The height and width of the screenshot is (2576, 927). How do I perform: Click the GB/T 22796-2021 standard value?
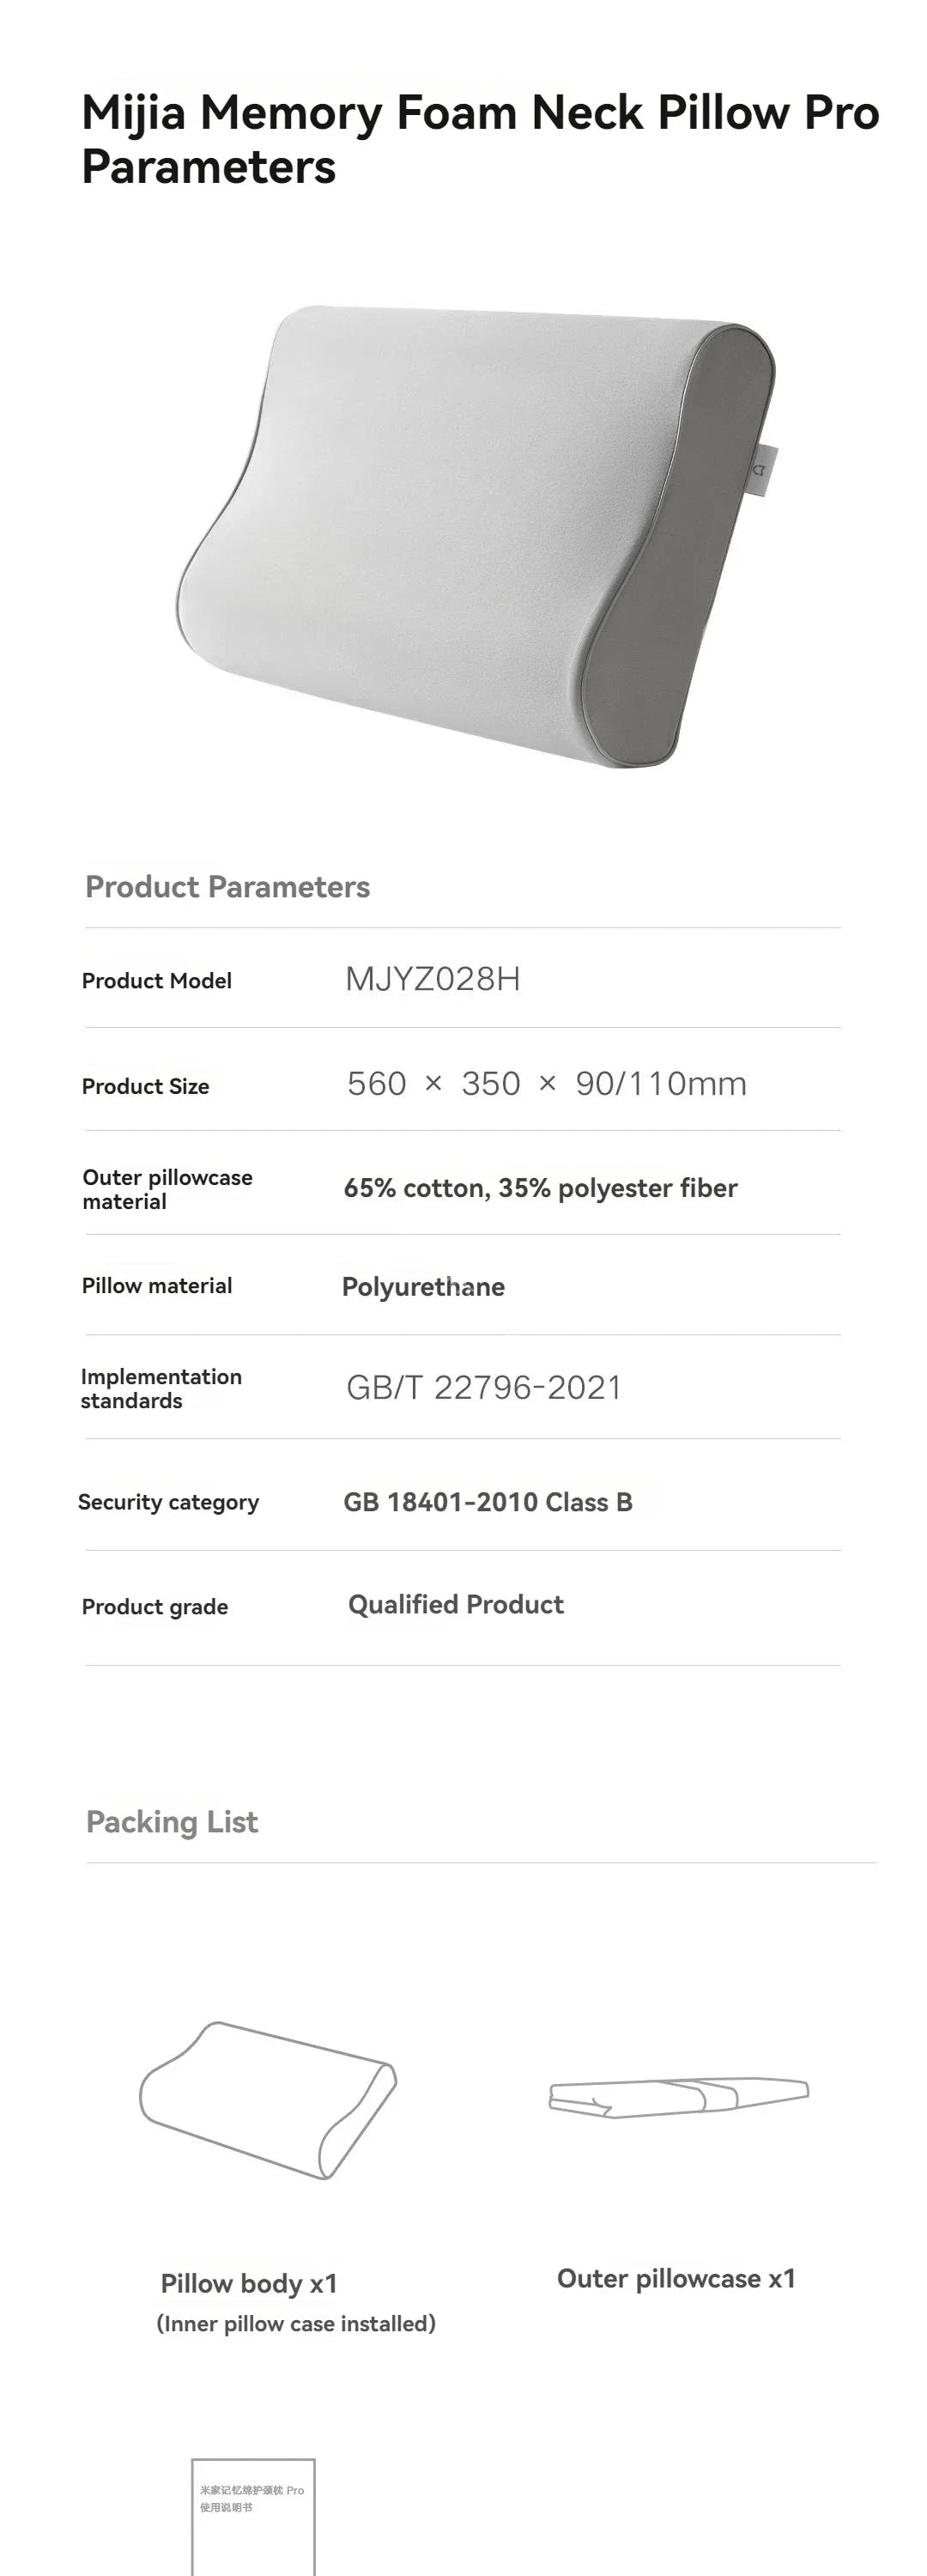click(x=484, y=1388)
